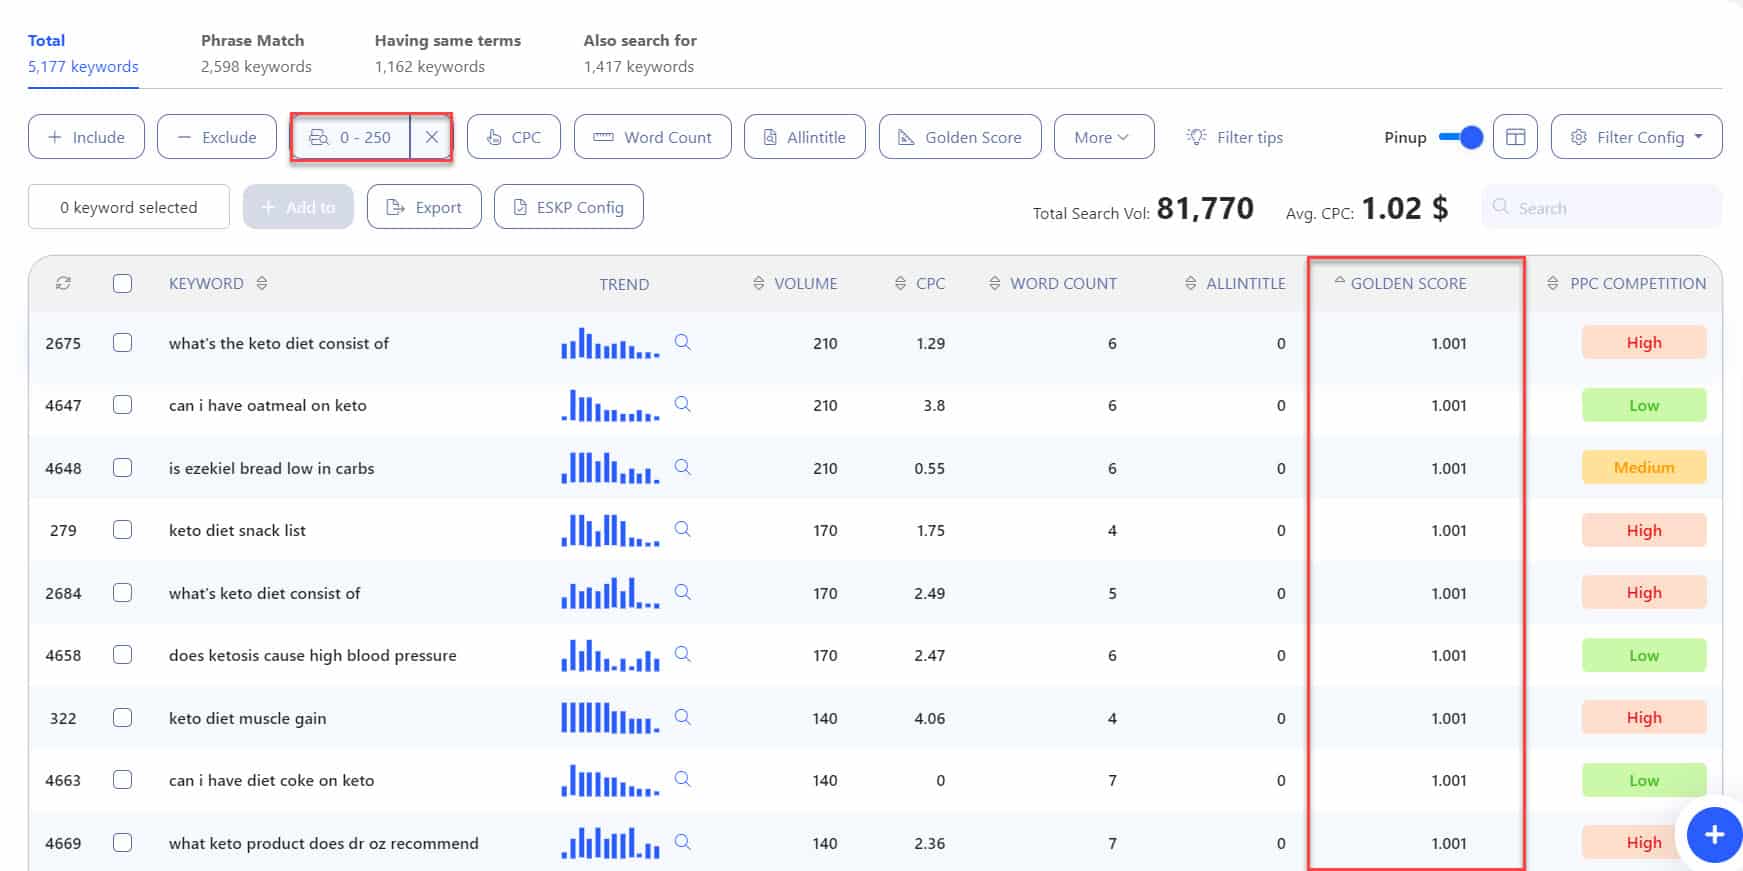Open the 0 - 250 volume range filter
The image size is (1743, 871).
click(x=351, y=137)
